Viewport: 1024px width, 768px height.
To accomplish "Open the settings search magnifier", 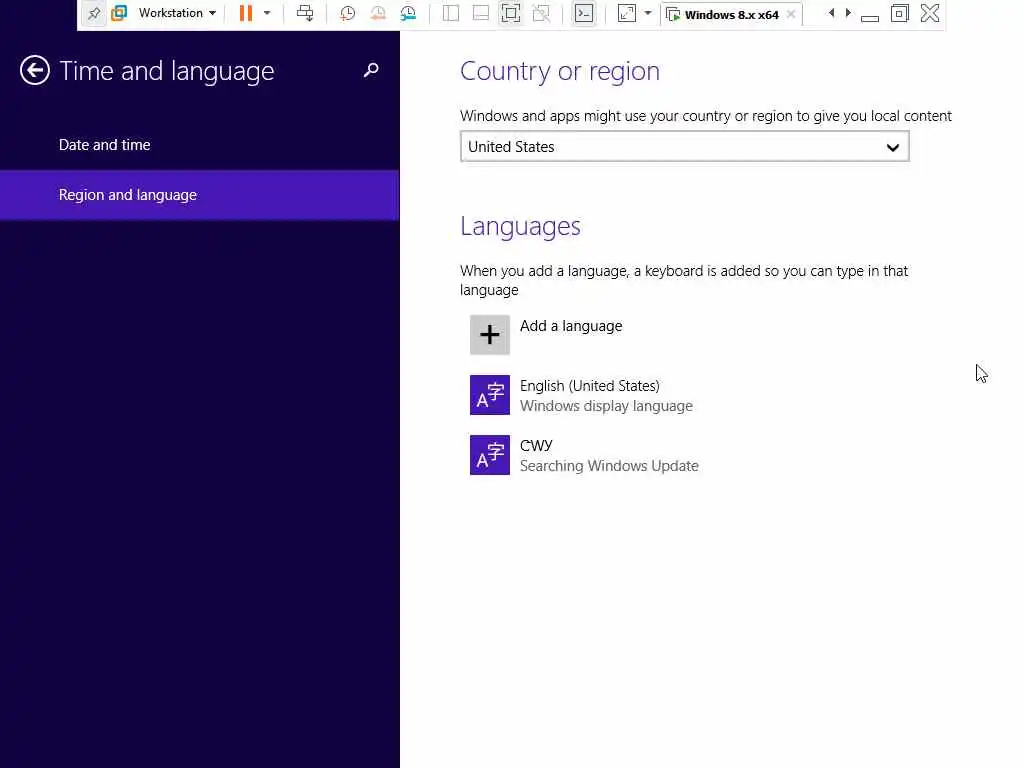I will point(371,70).
